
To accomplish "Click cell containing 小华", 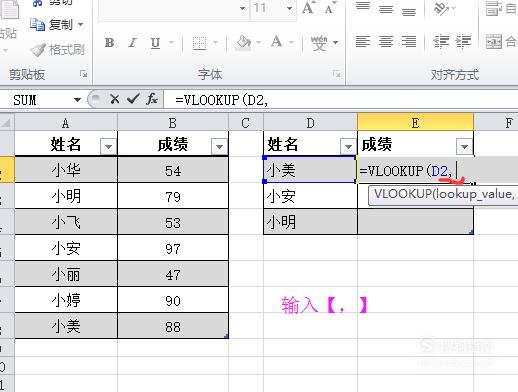I will (x=66, y=170).
